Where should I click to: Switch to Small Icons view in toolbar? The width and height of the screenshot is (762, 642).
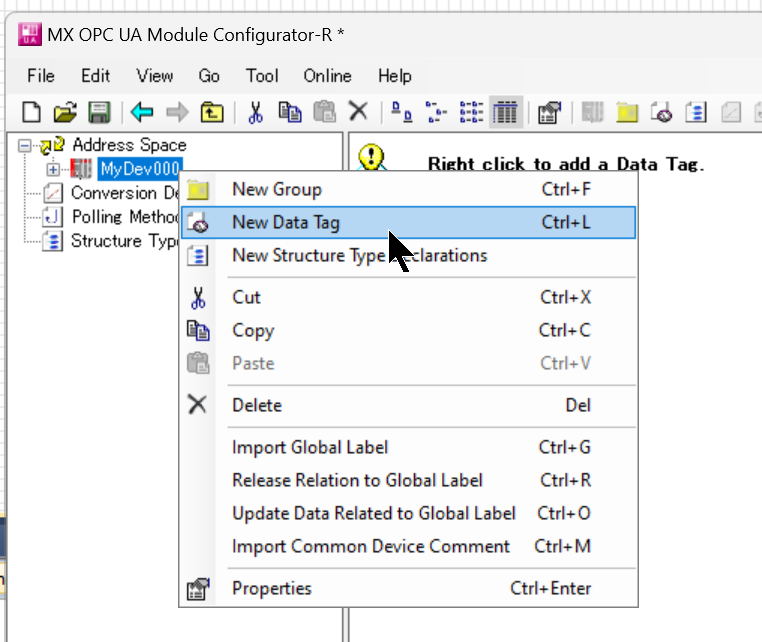click(x=436, y=112)
